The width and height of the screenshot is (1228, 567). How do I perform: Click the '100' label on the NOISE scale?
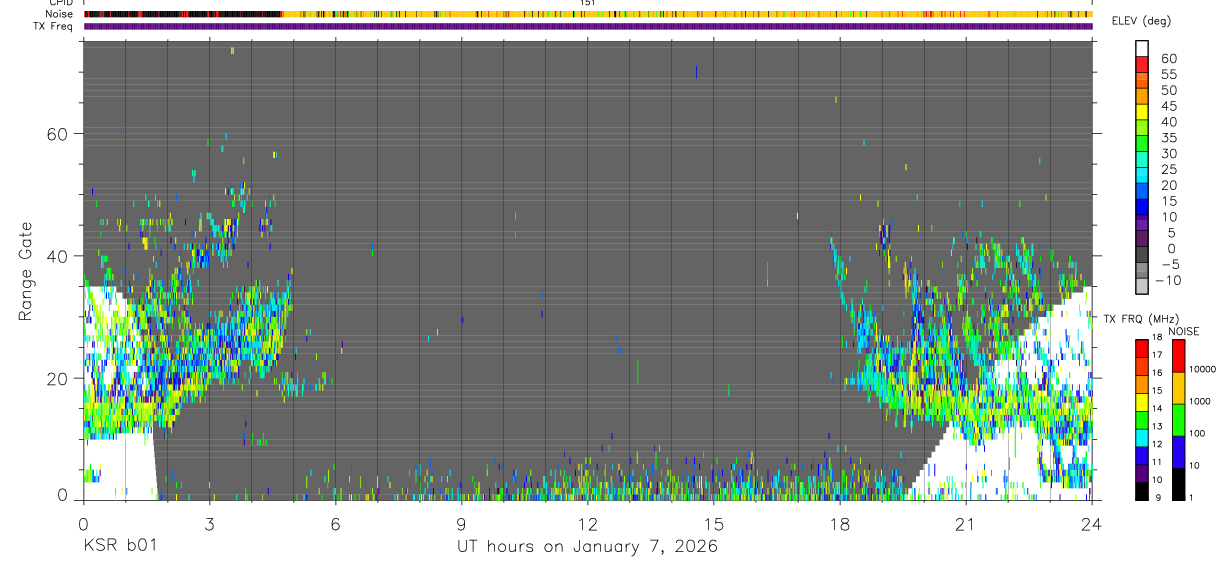(x=1198, y=433)
